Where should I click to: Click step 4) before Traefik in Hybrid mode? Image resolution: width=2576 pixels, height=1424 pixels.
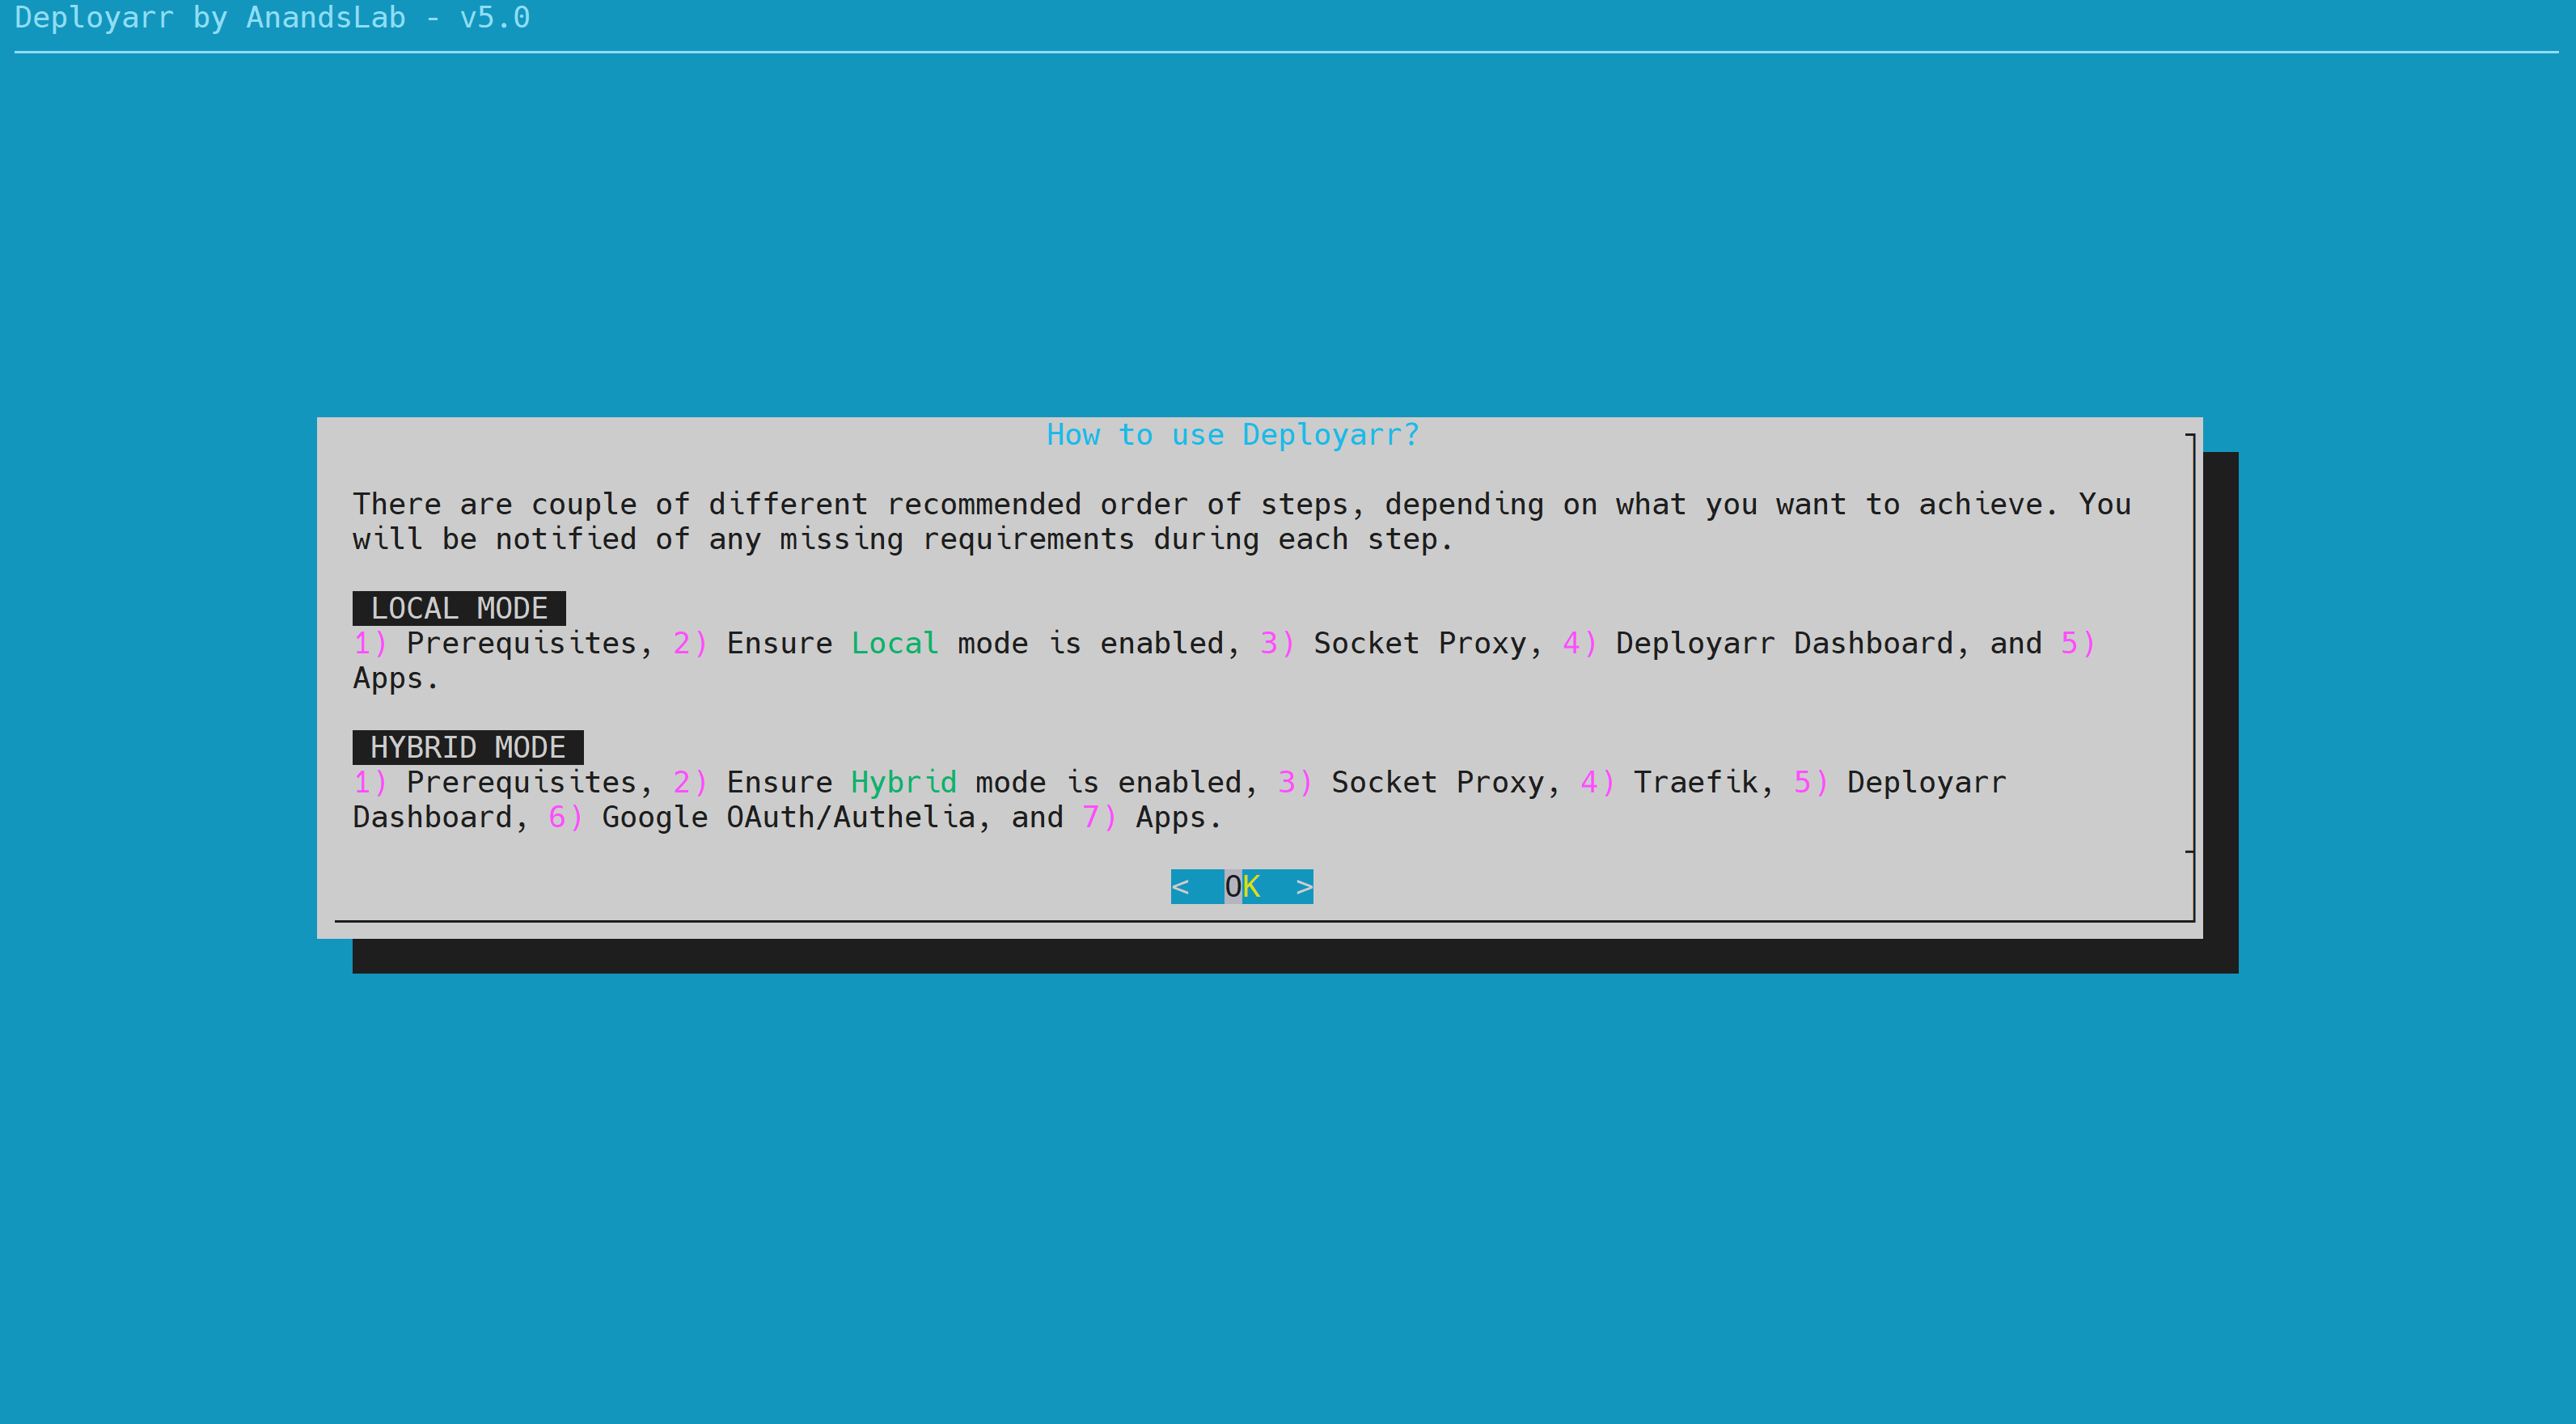pyautogui.click(x=1597, y=782)
